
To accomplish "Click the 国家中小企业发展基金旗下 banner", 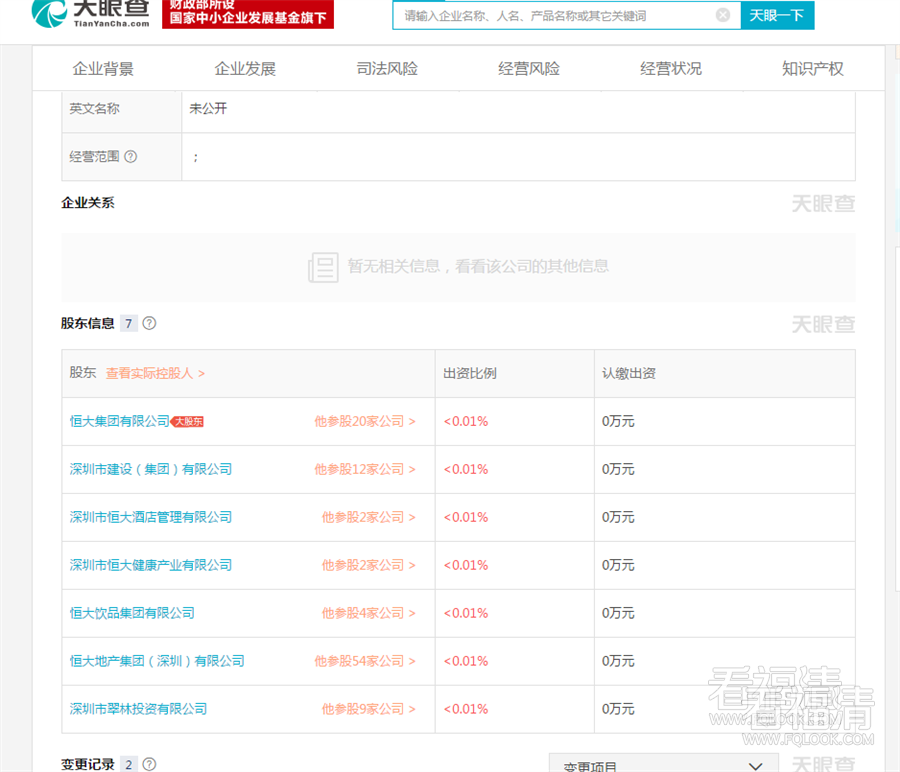I will tap(248, 14).
